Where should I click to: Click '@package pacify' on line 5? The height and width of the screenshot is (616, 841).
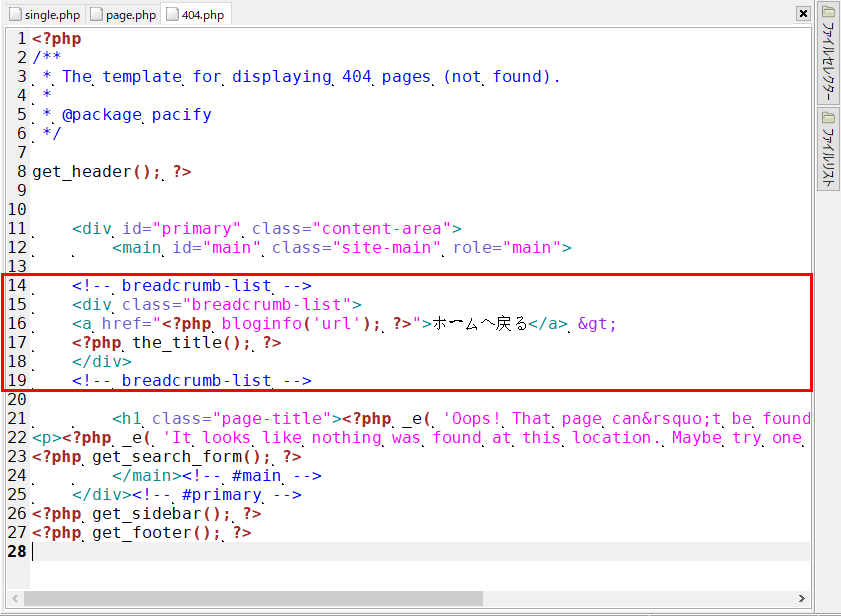(137, 114)
